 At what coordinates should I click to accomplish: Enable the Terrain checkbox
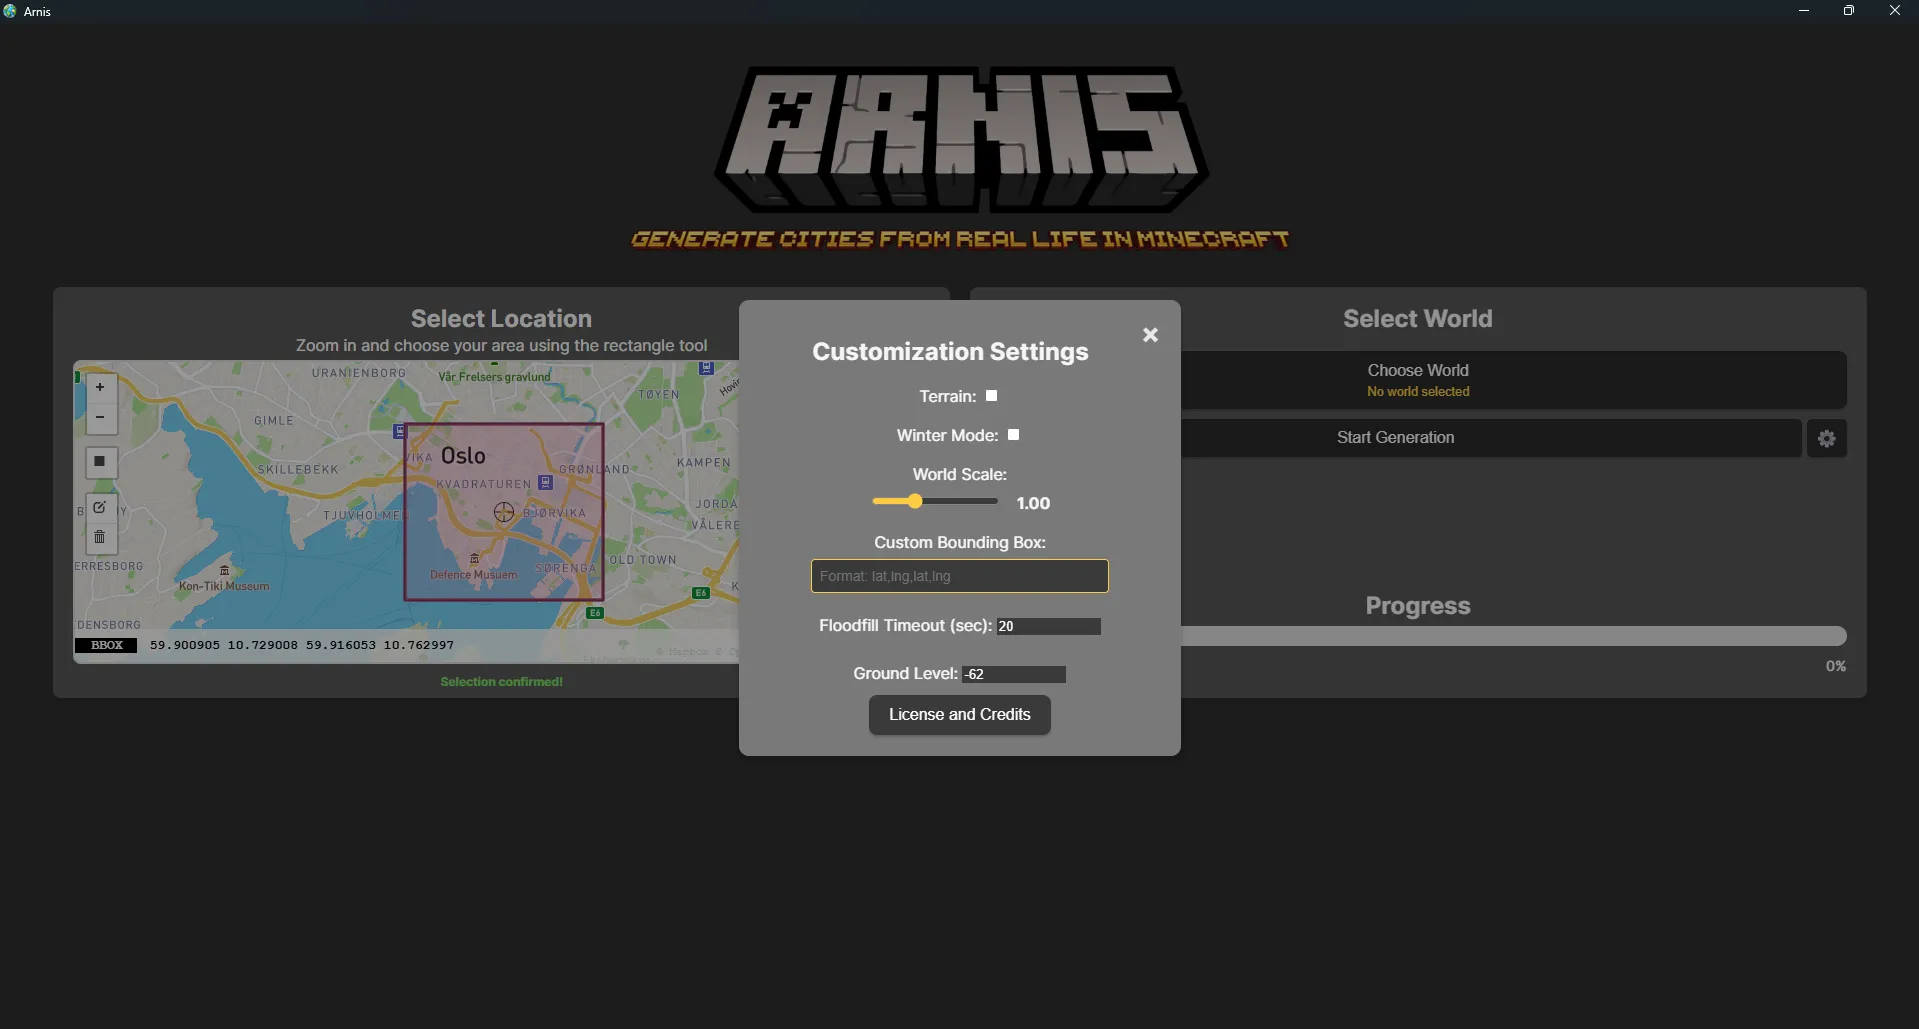coord(991,396)
